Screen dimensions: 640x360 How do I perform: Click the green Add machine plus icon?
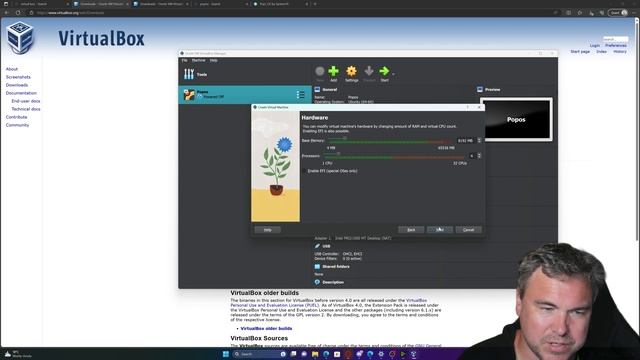click(333, 71)
